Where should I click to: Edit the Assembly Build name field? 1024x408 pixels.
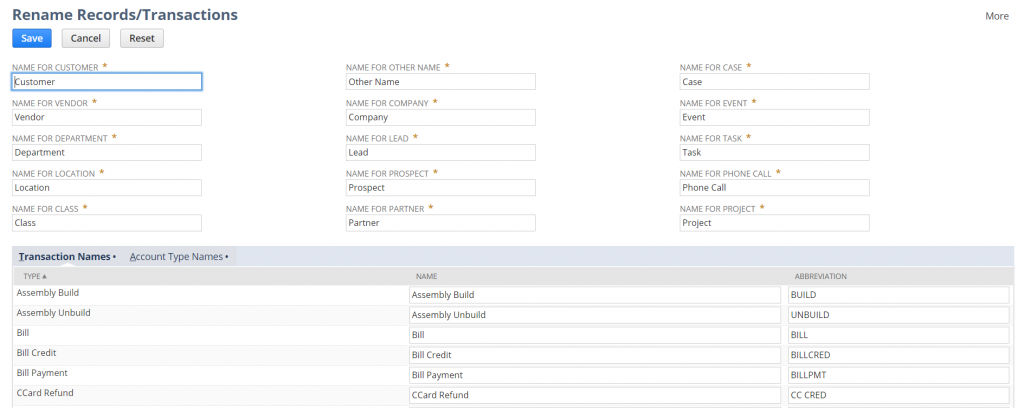click(x=595, y=295)
